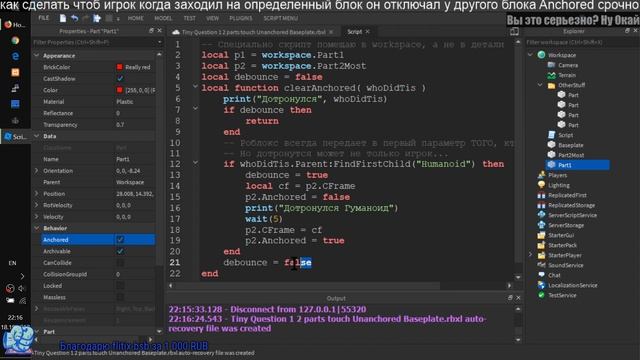
Task: Select the SoundService icon
Action: (x=542, y=265)
